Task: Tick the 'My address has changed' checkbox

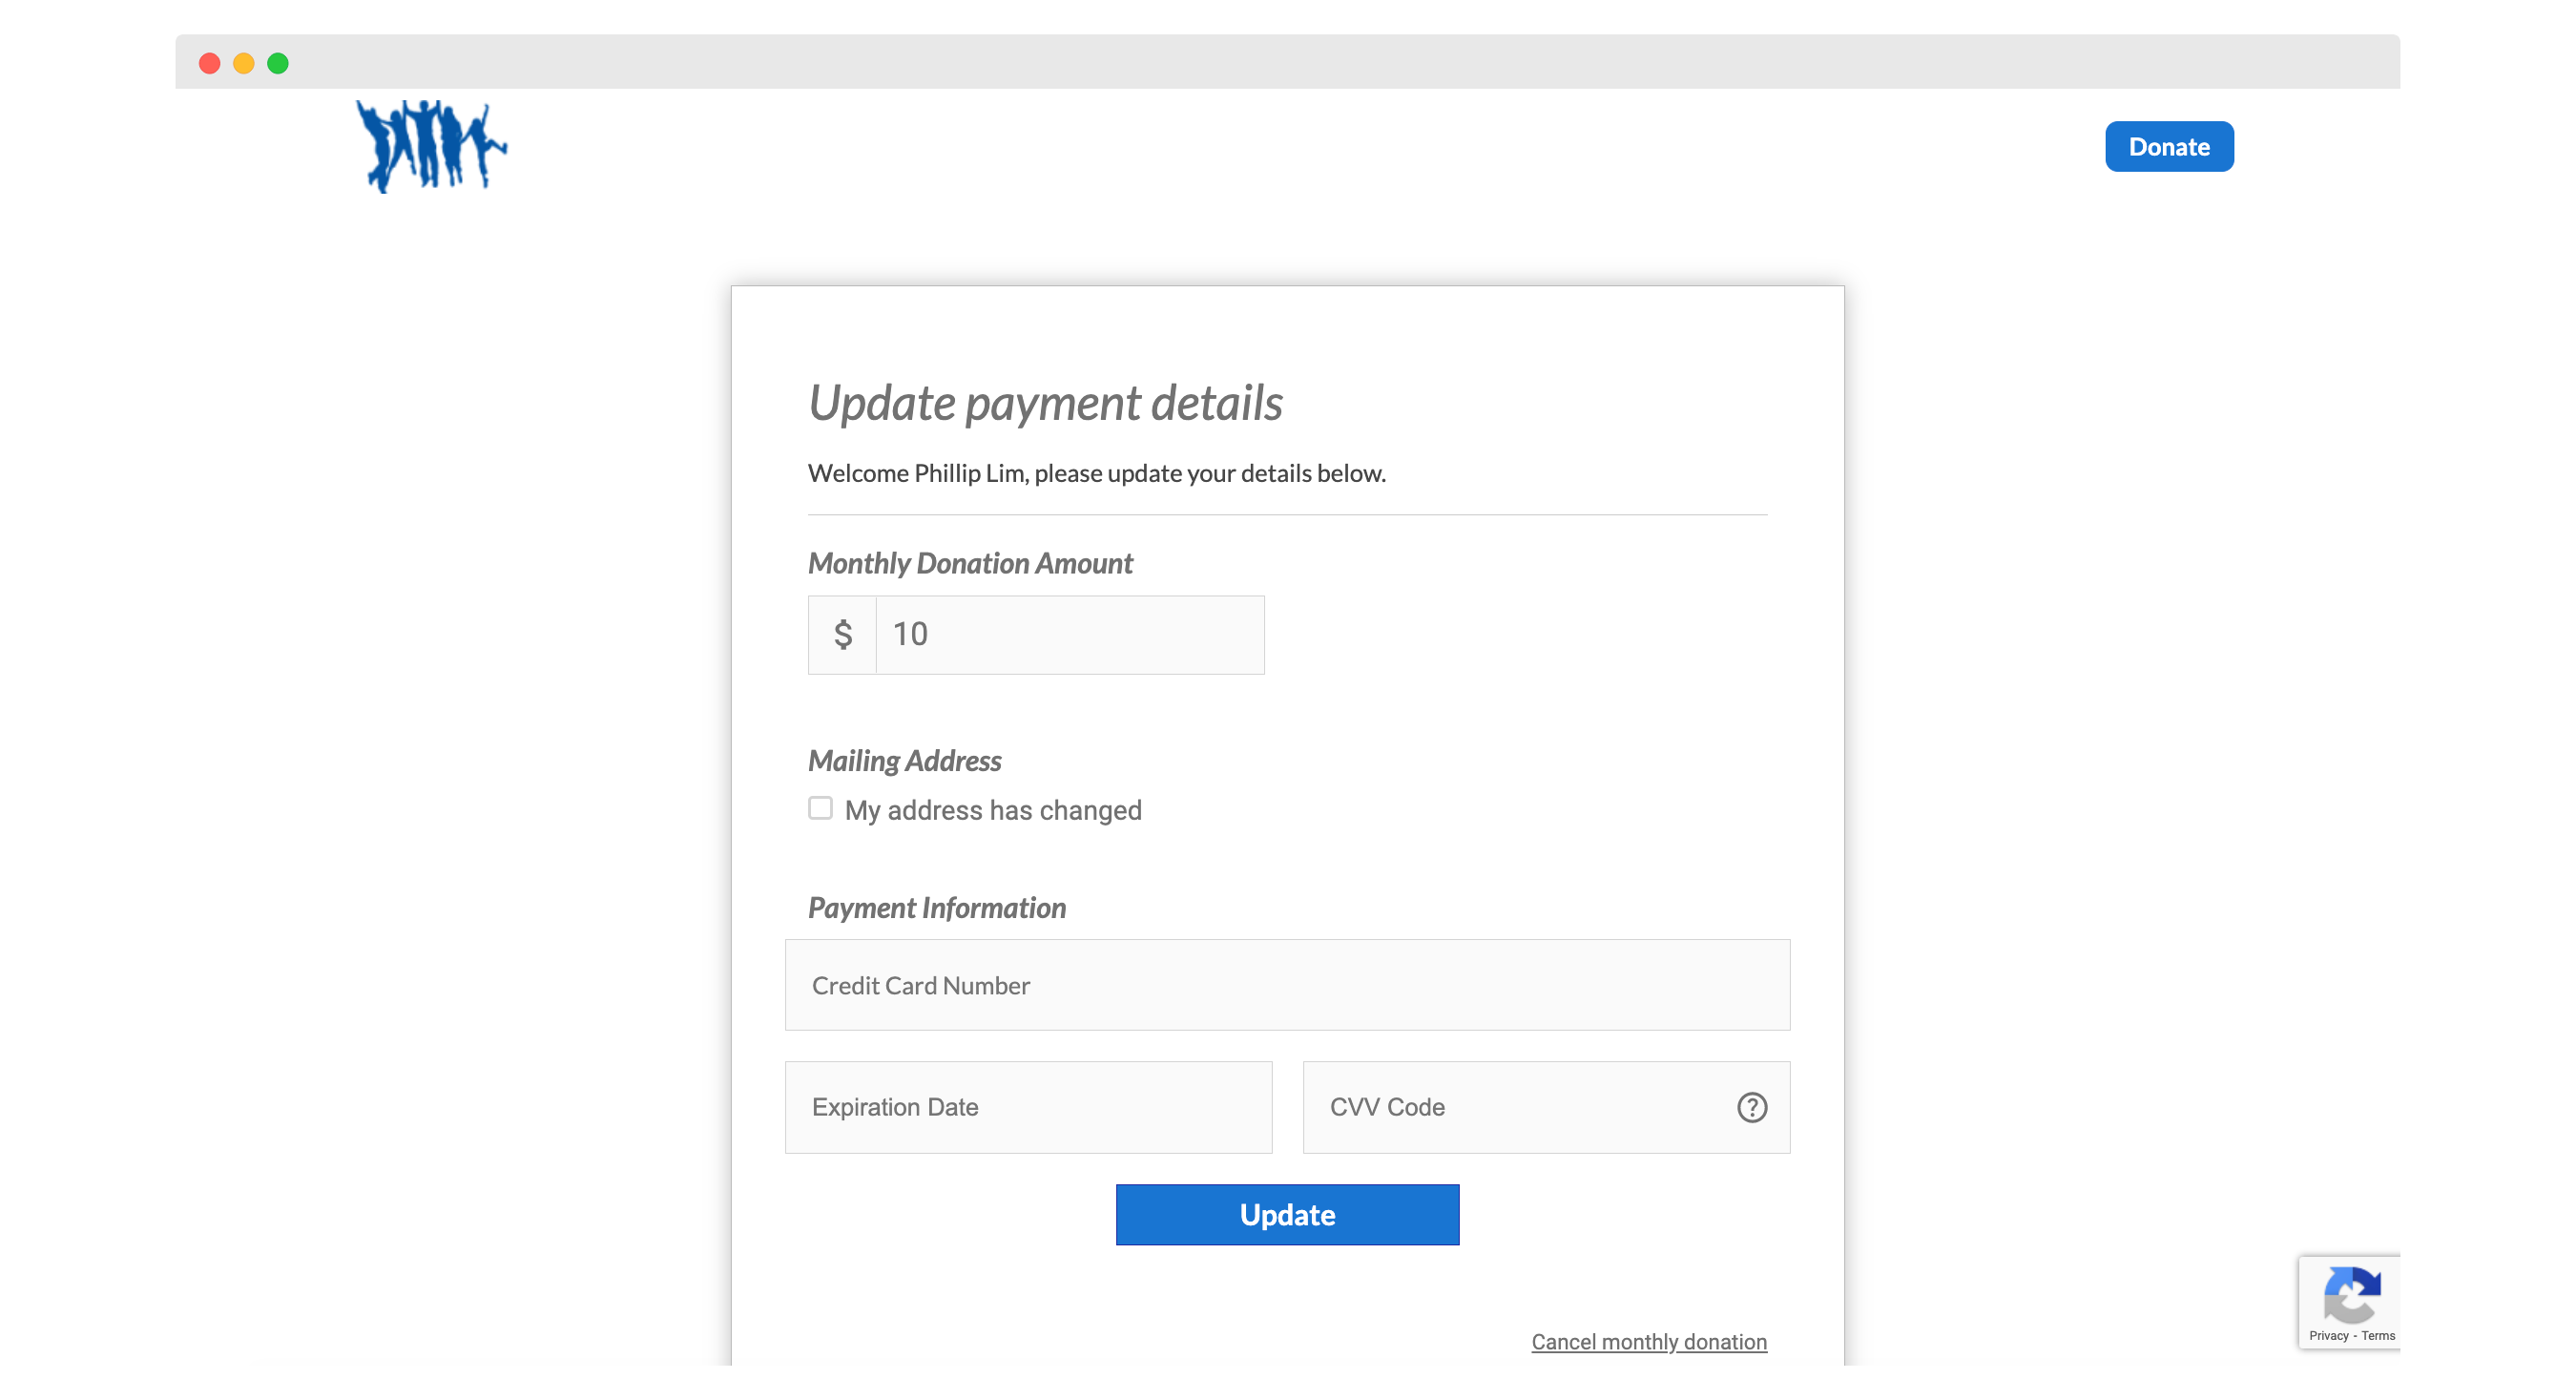Action: (820, 808)
